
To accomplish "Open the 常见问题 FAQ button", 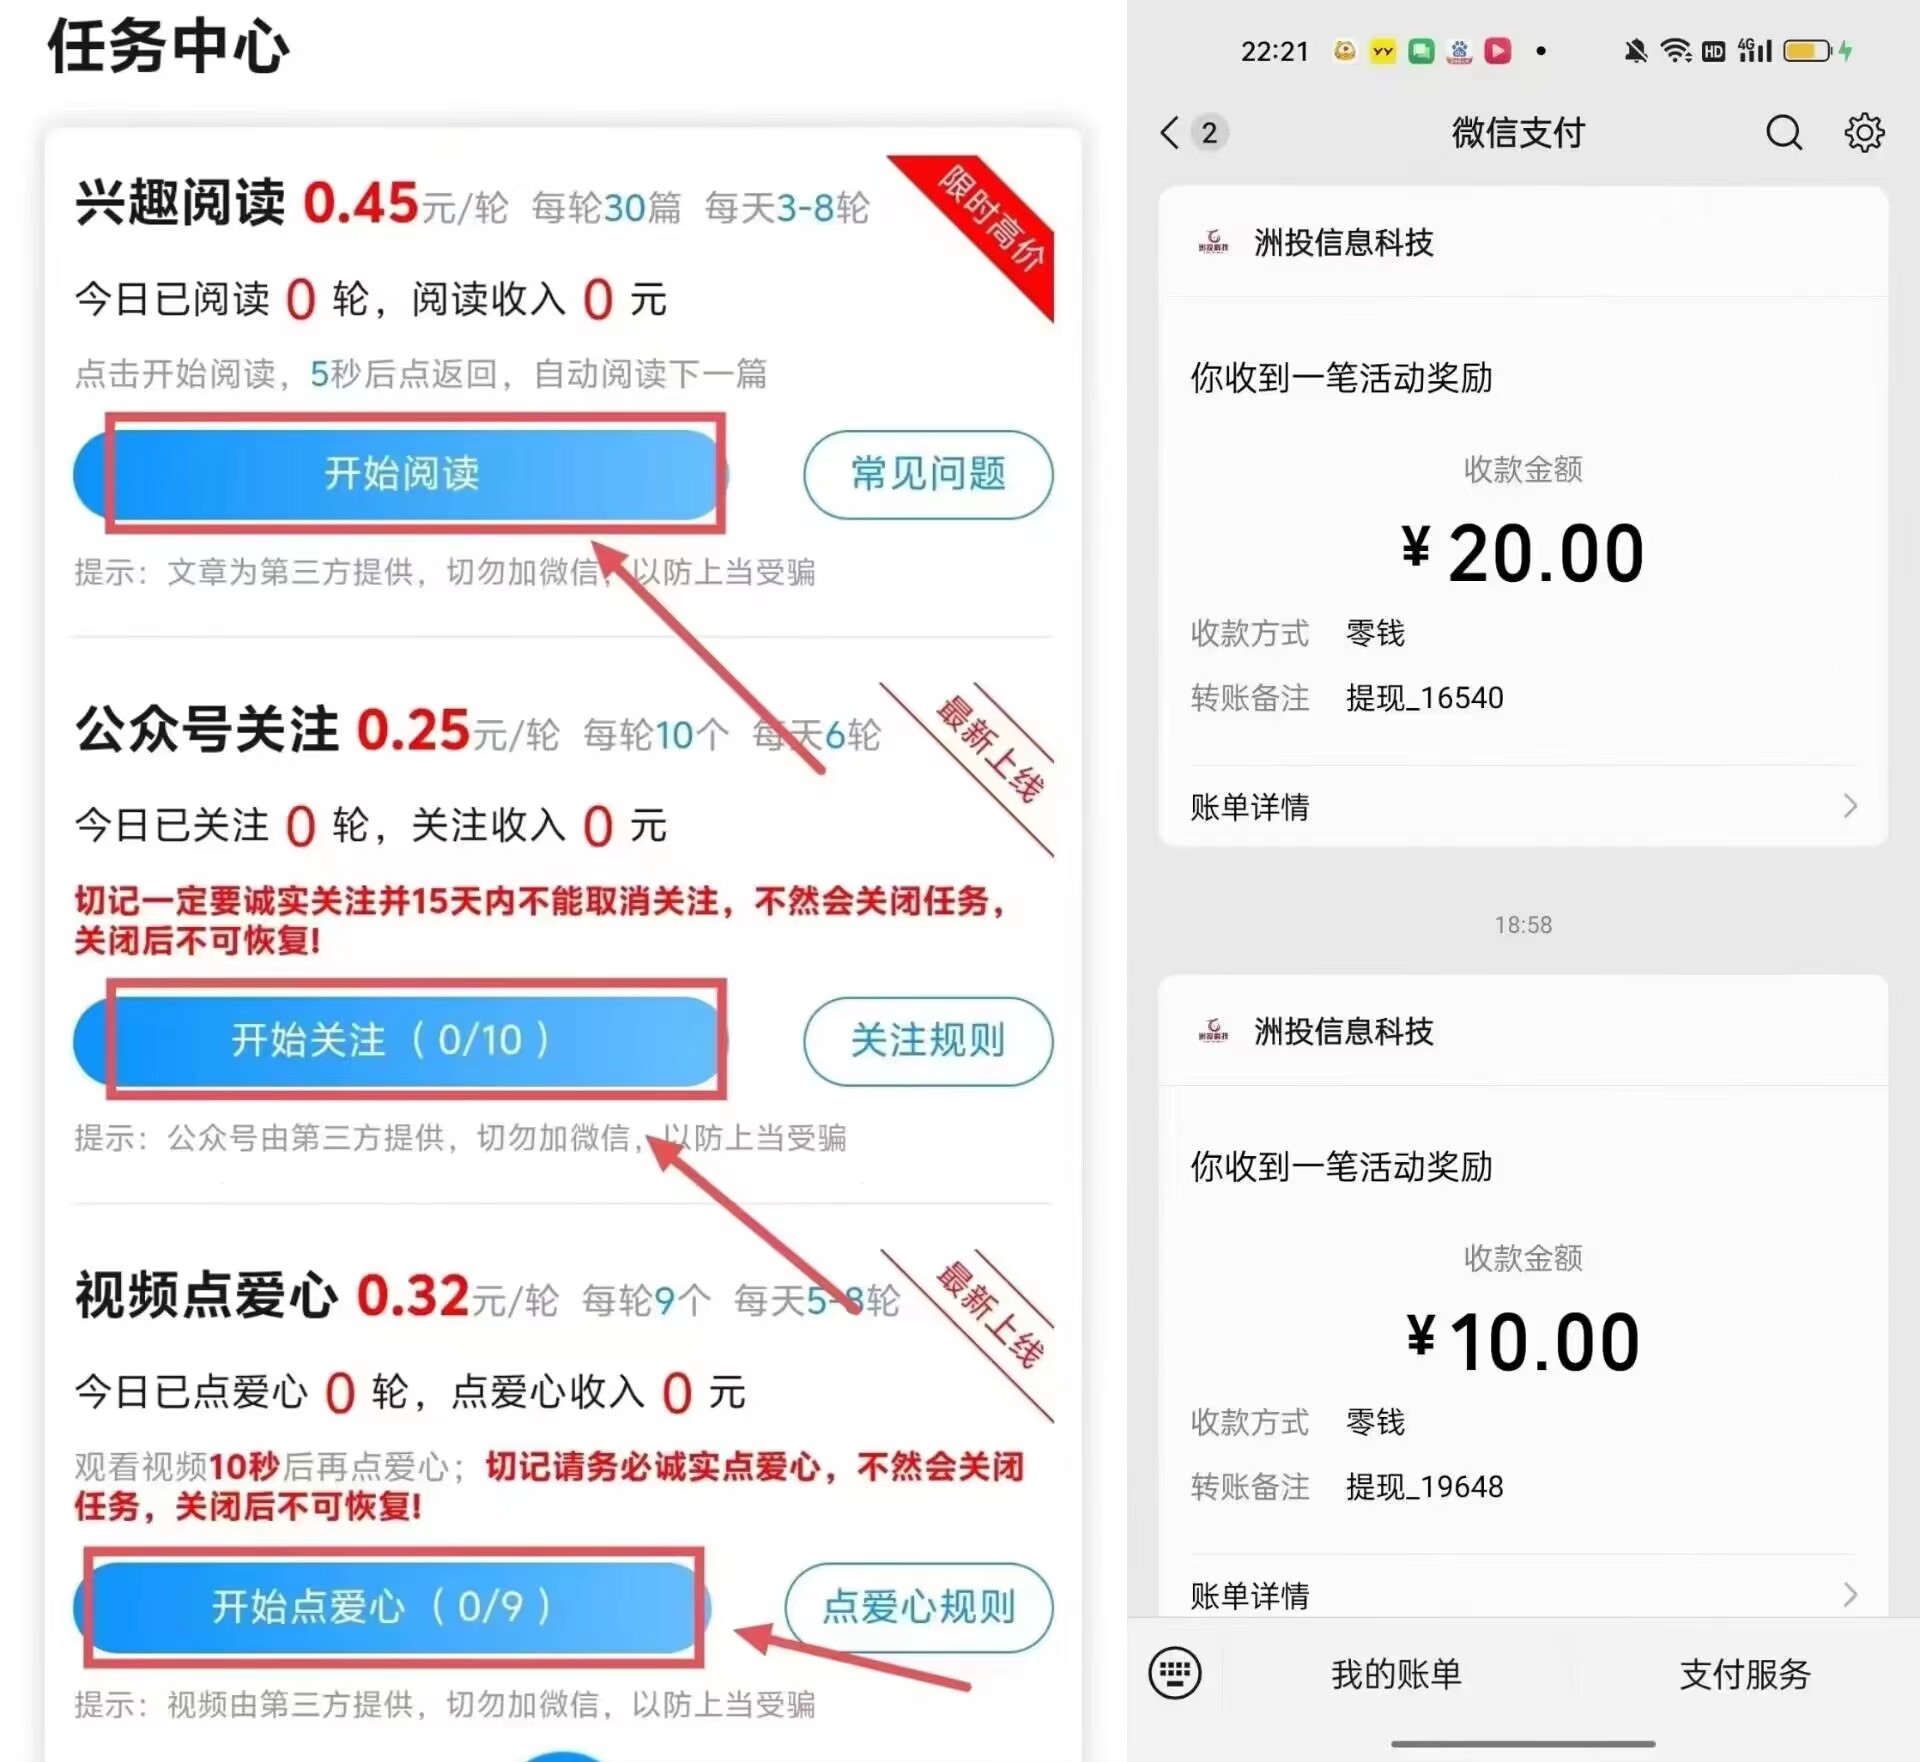I will point(928,474).
